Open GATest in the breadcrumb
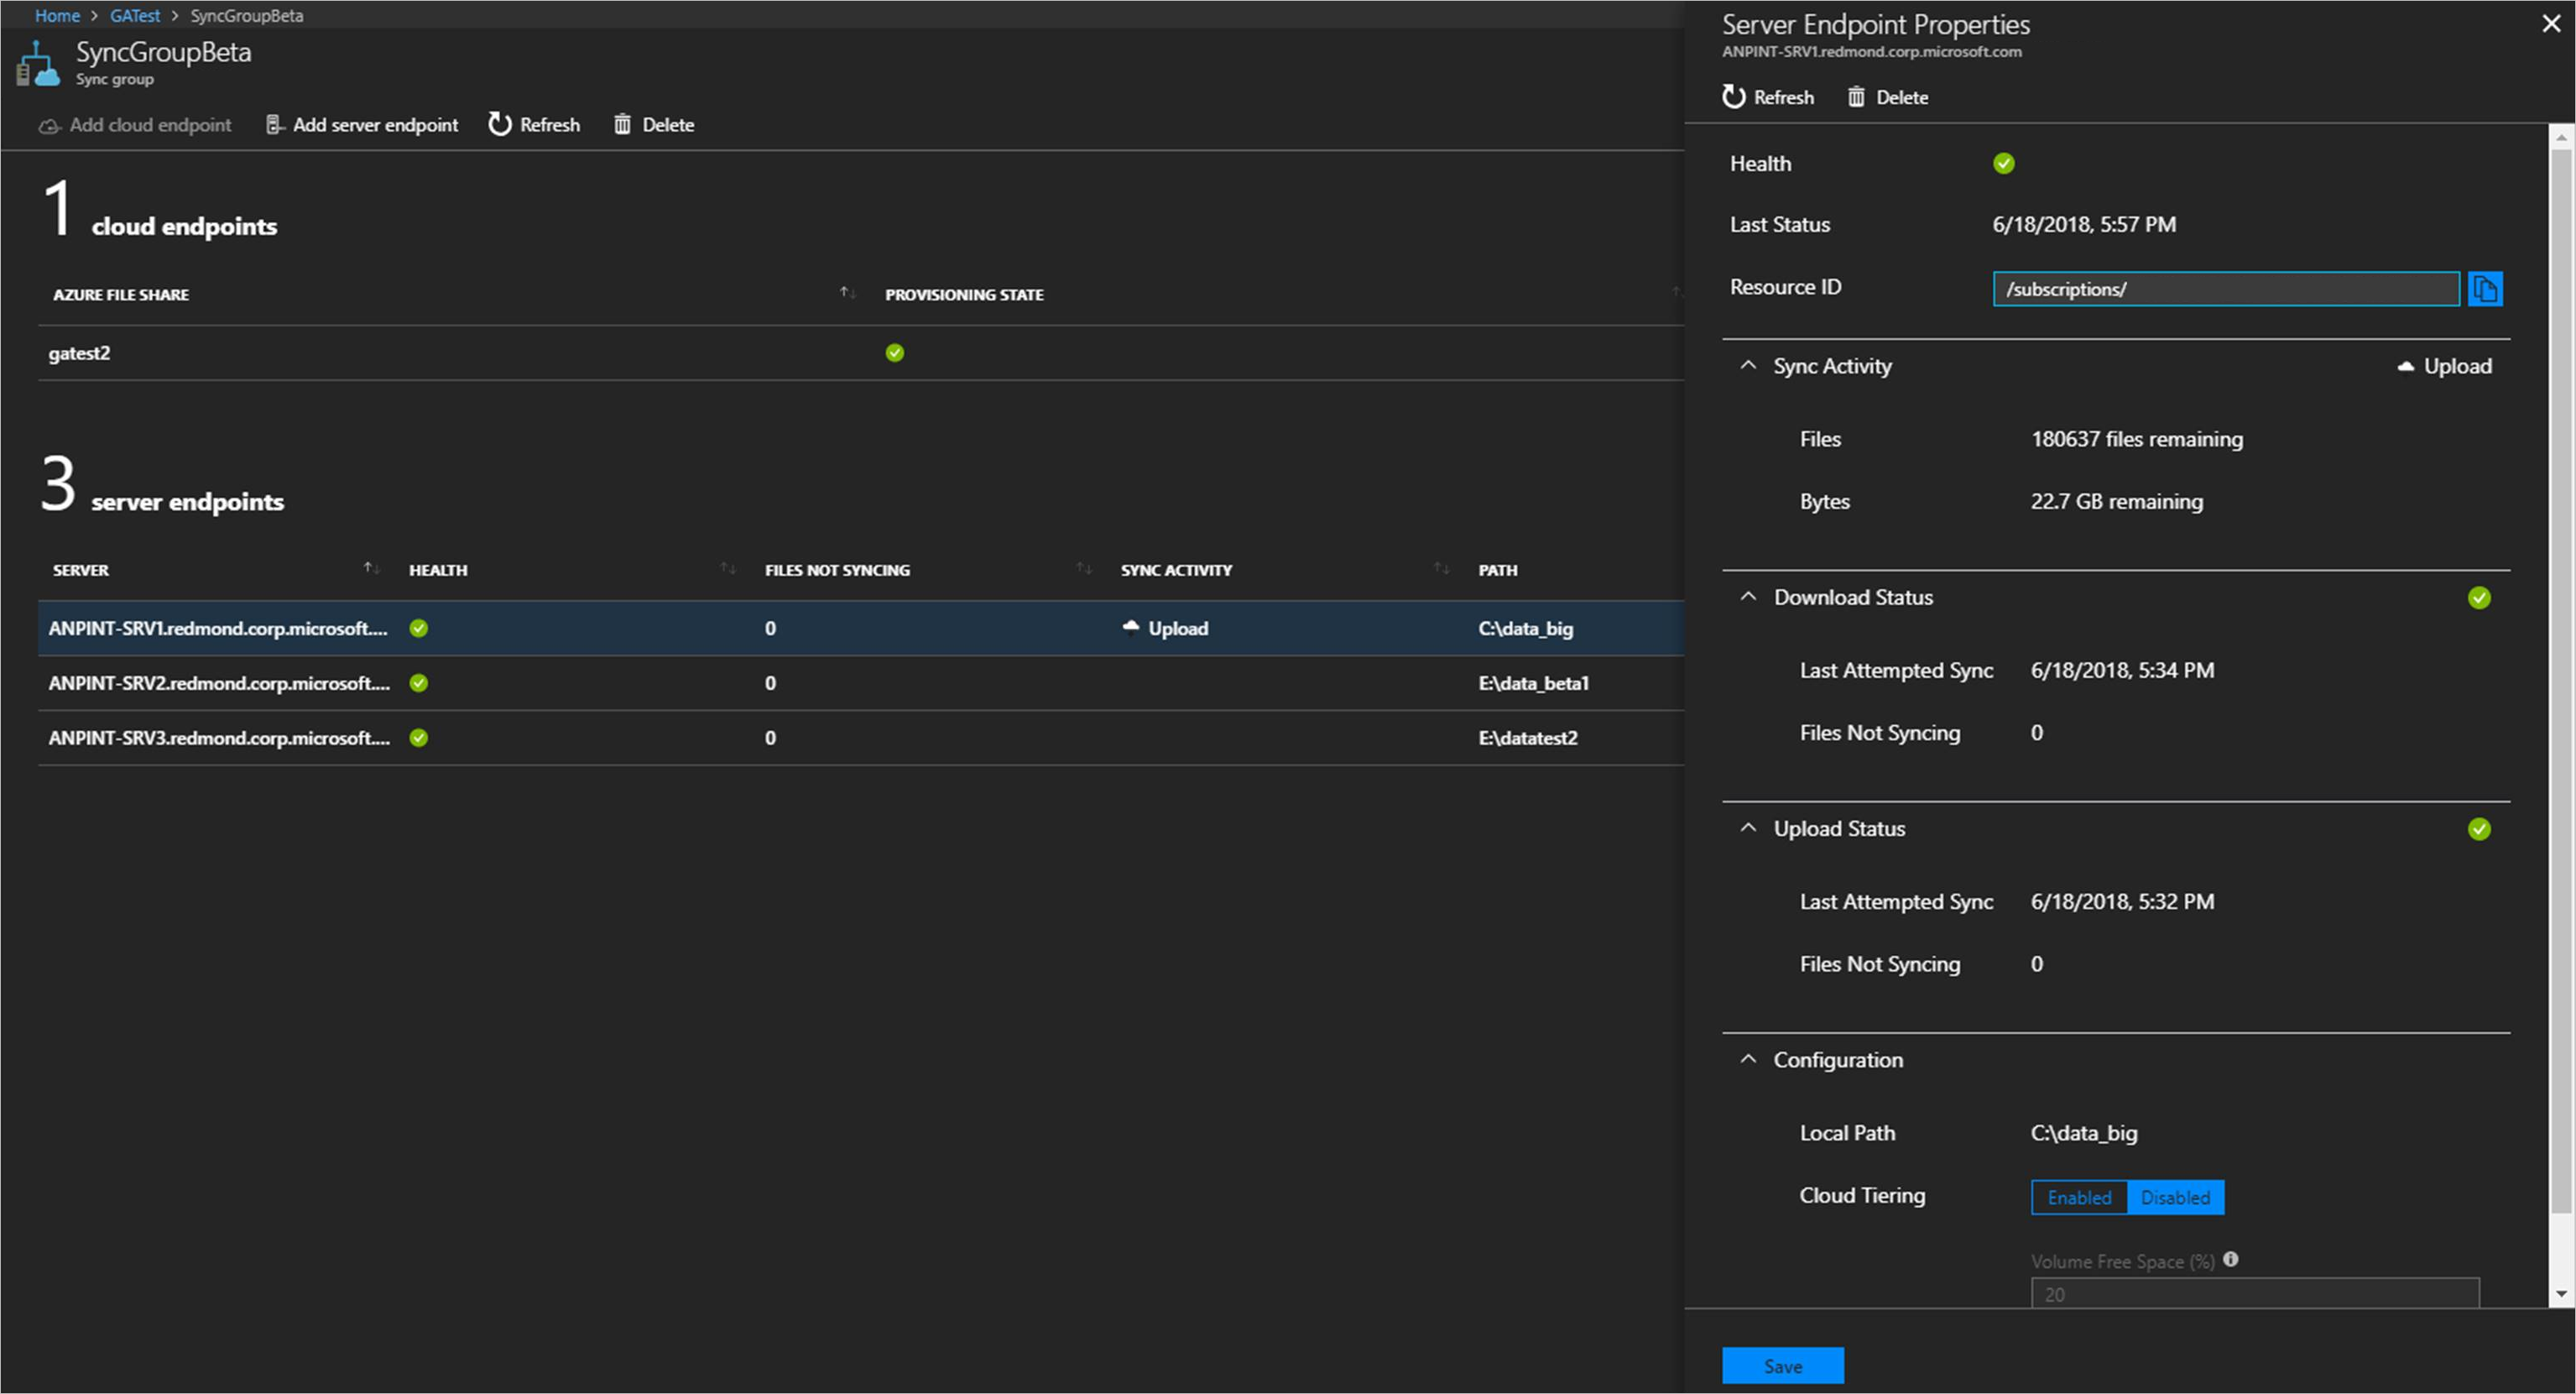This screenshot has height=1394, width=2576. tap(135, 16)
